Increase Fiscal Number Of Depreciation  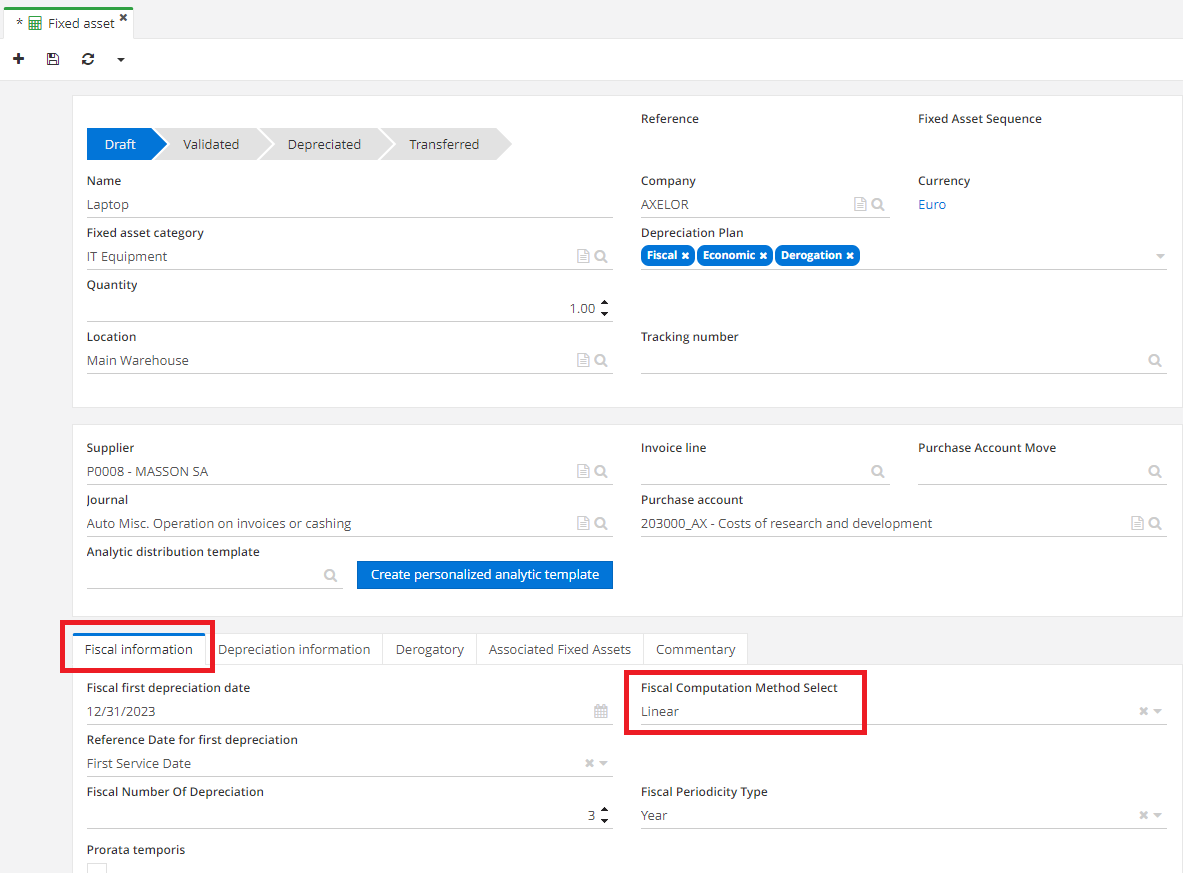point(604,810)
